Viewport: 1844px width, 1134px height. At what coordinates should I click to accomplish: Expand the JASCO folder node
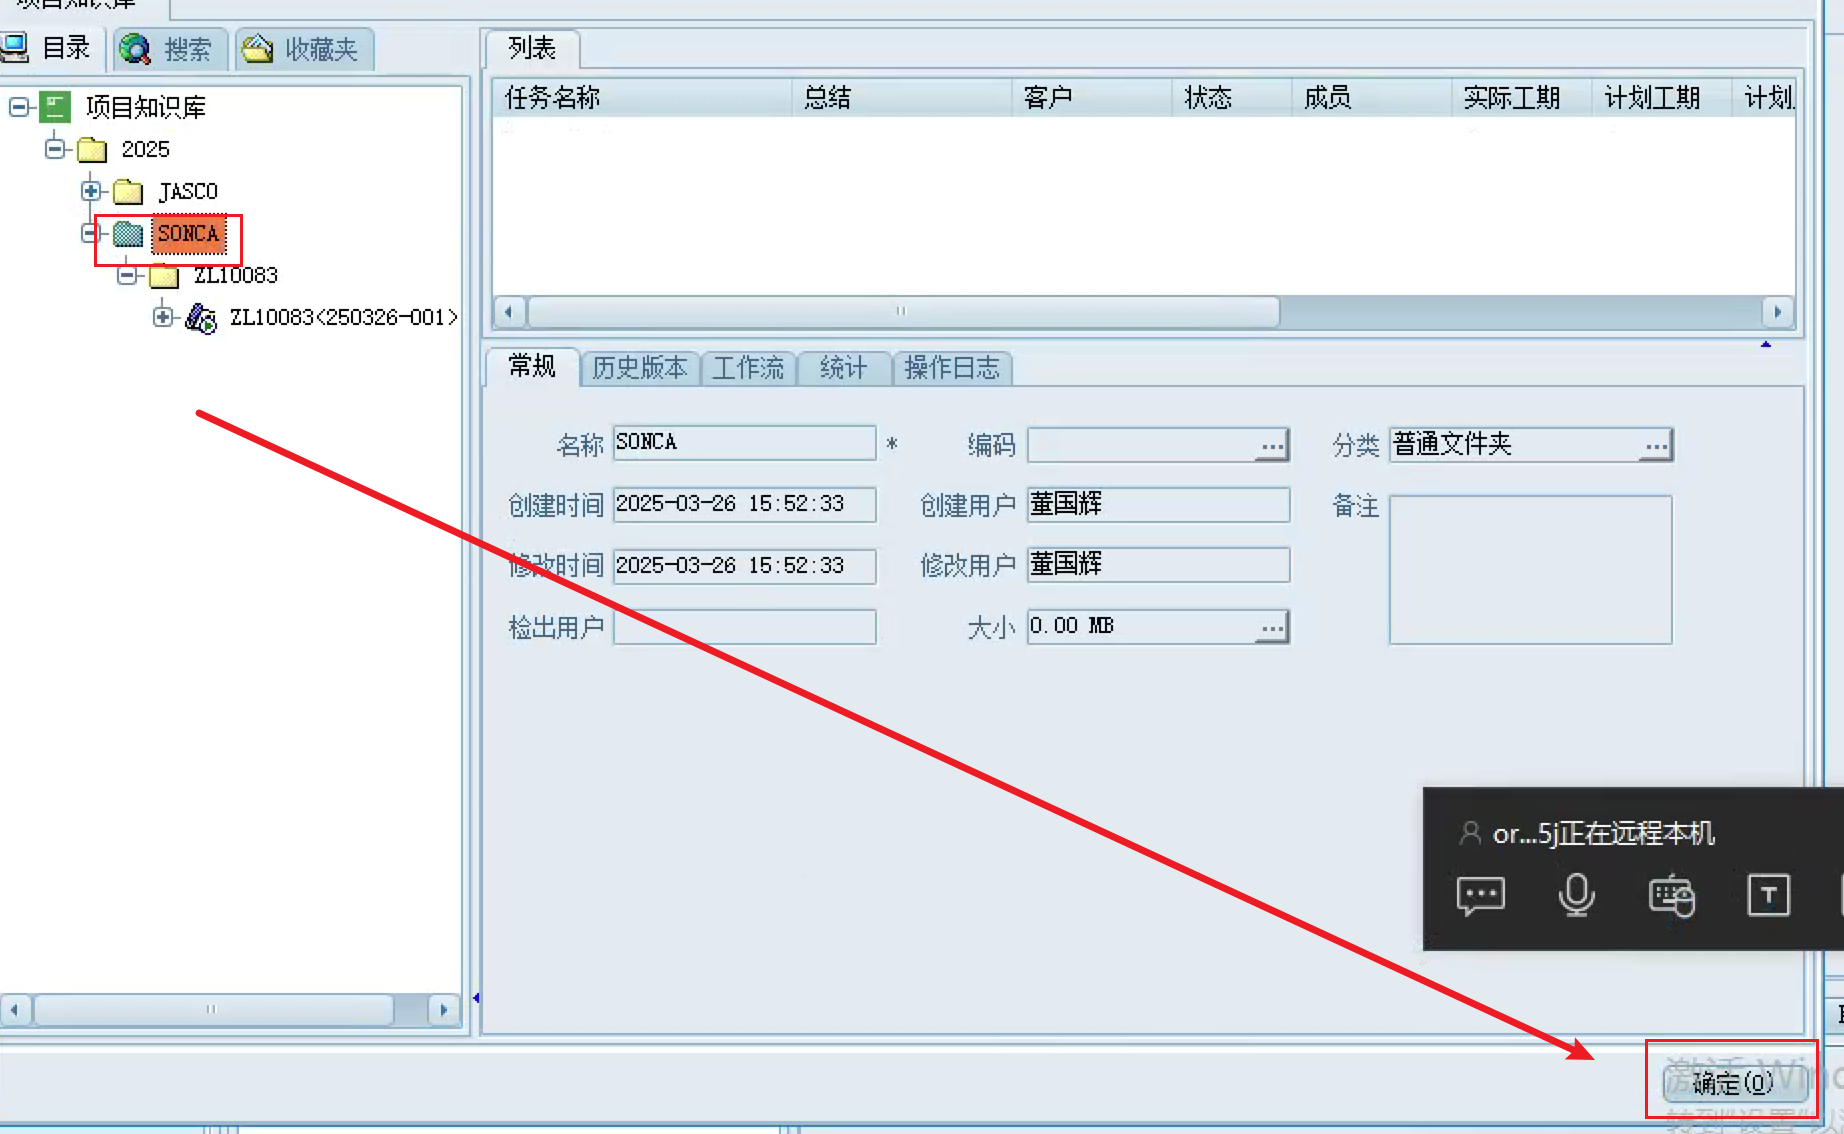[91, 190]
